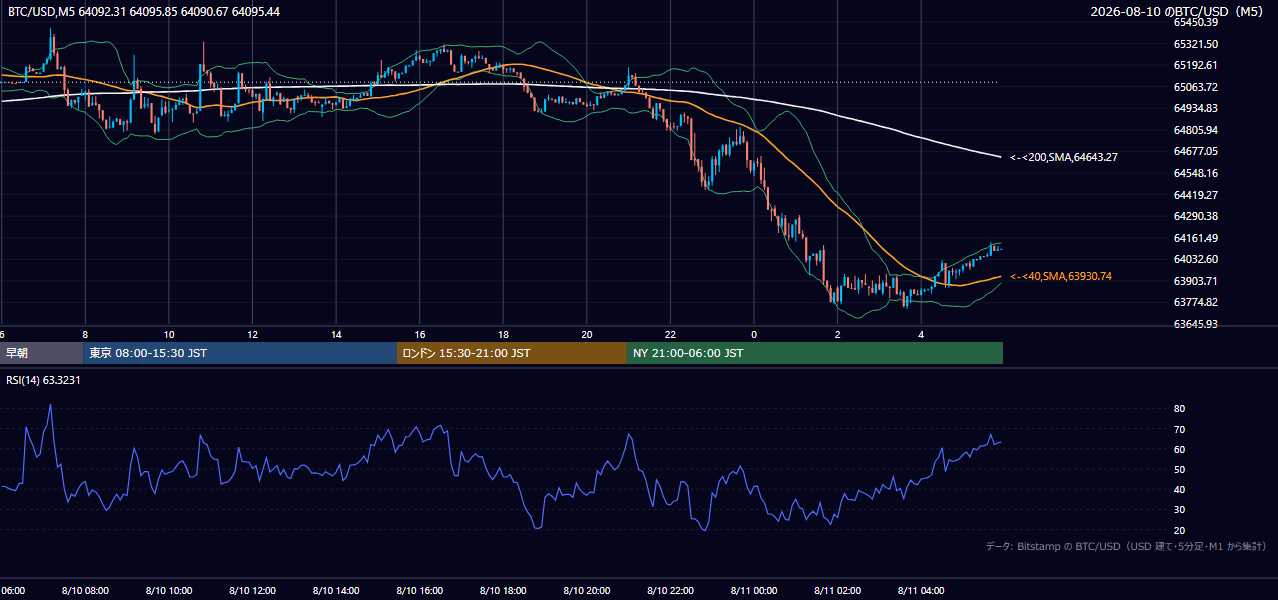Click the RSI(14) 63.3231 indicator label
The width and height of the screenshot is (1278, 600).
(44, 380)
